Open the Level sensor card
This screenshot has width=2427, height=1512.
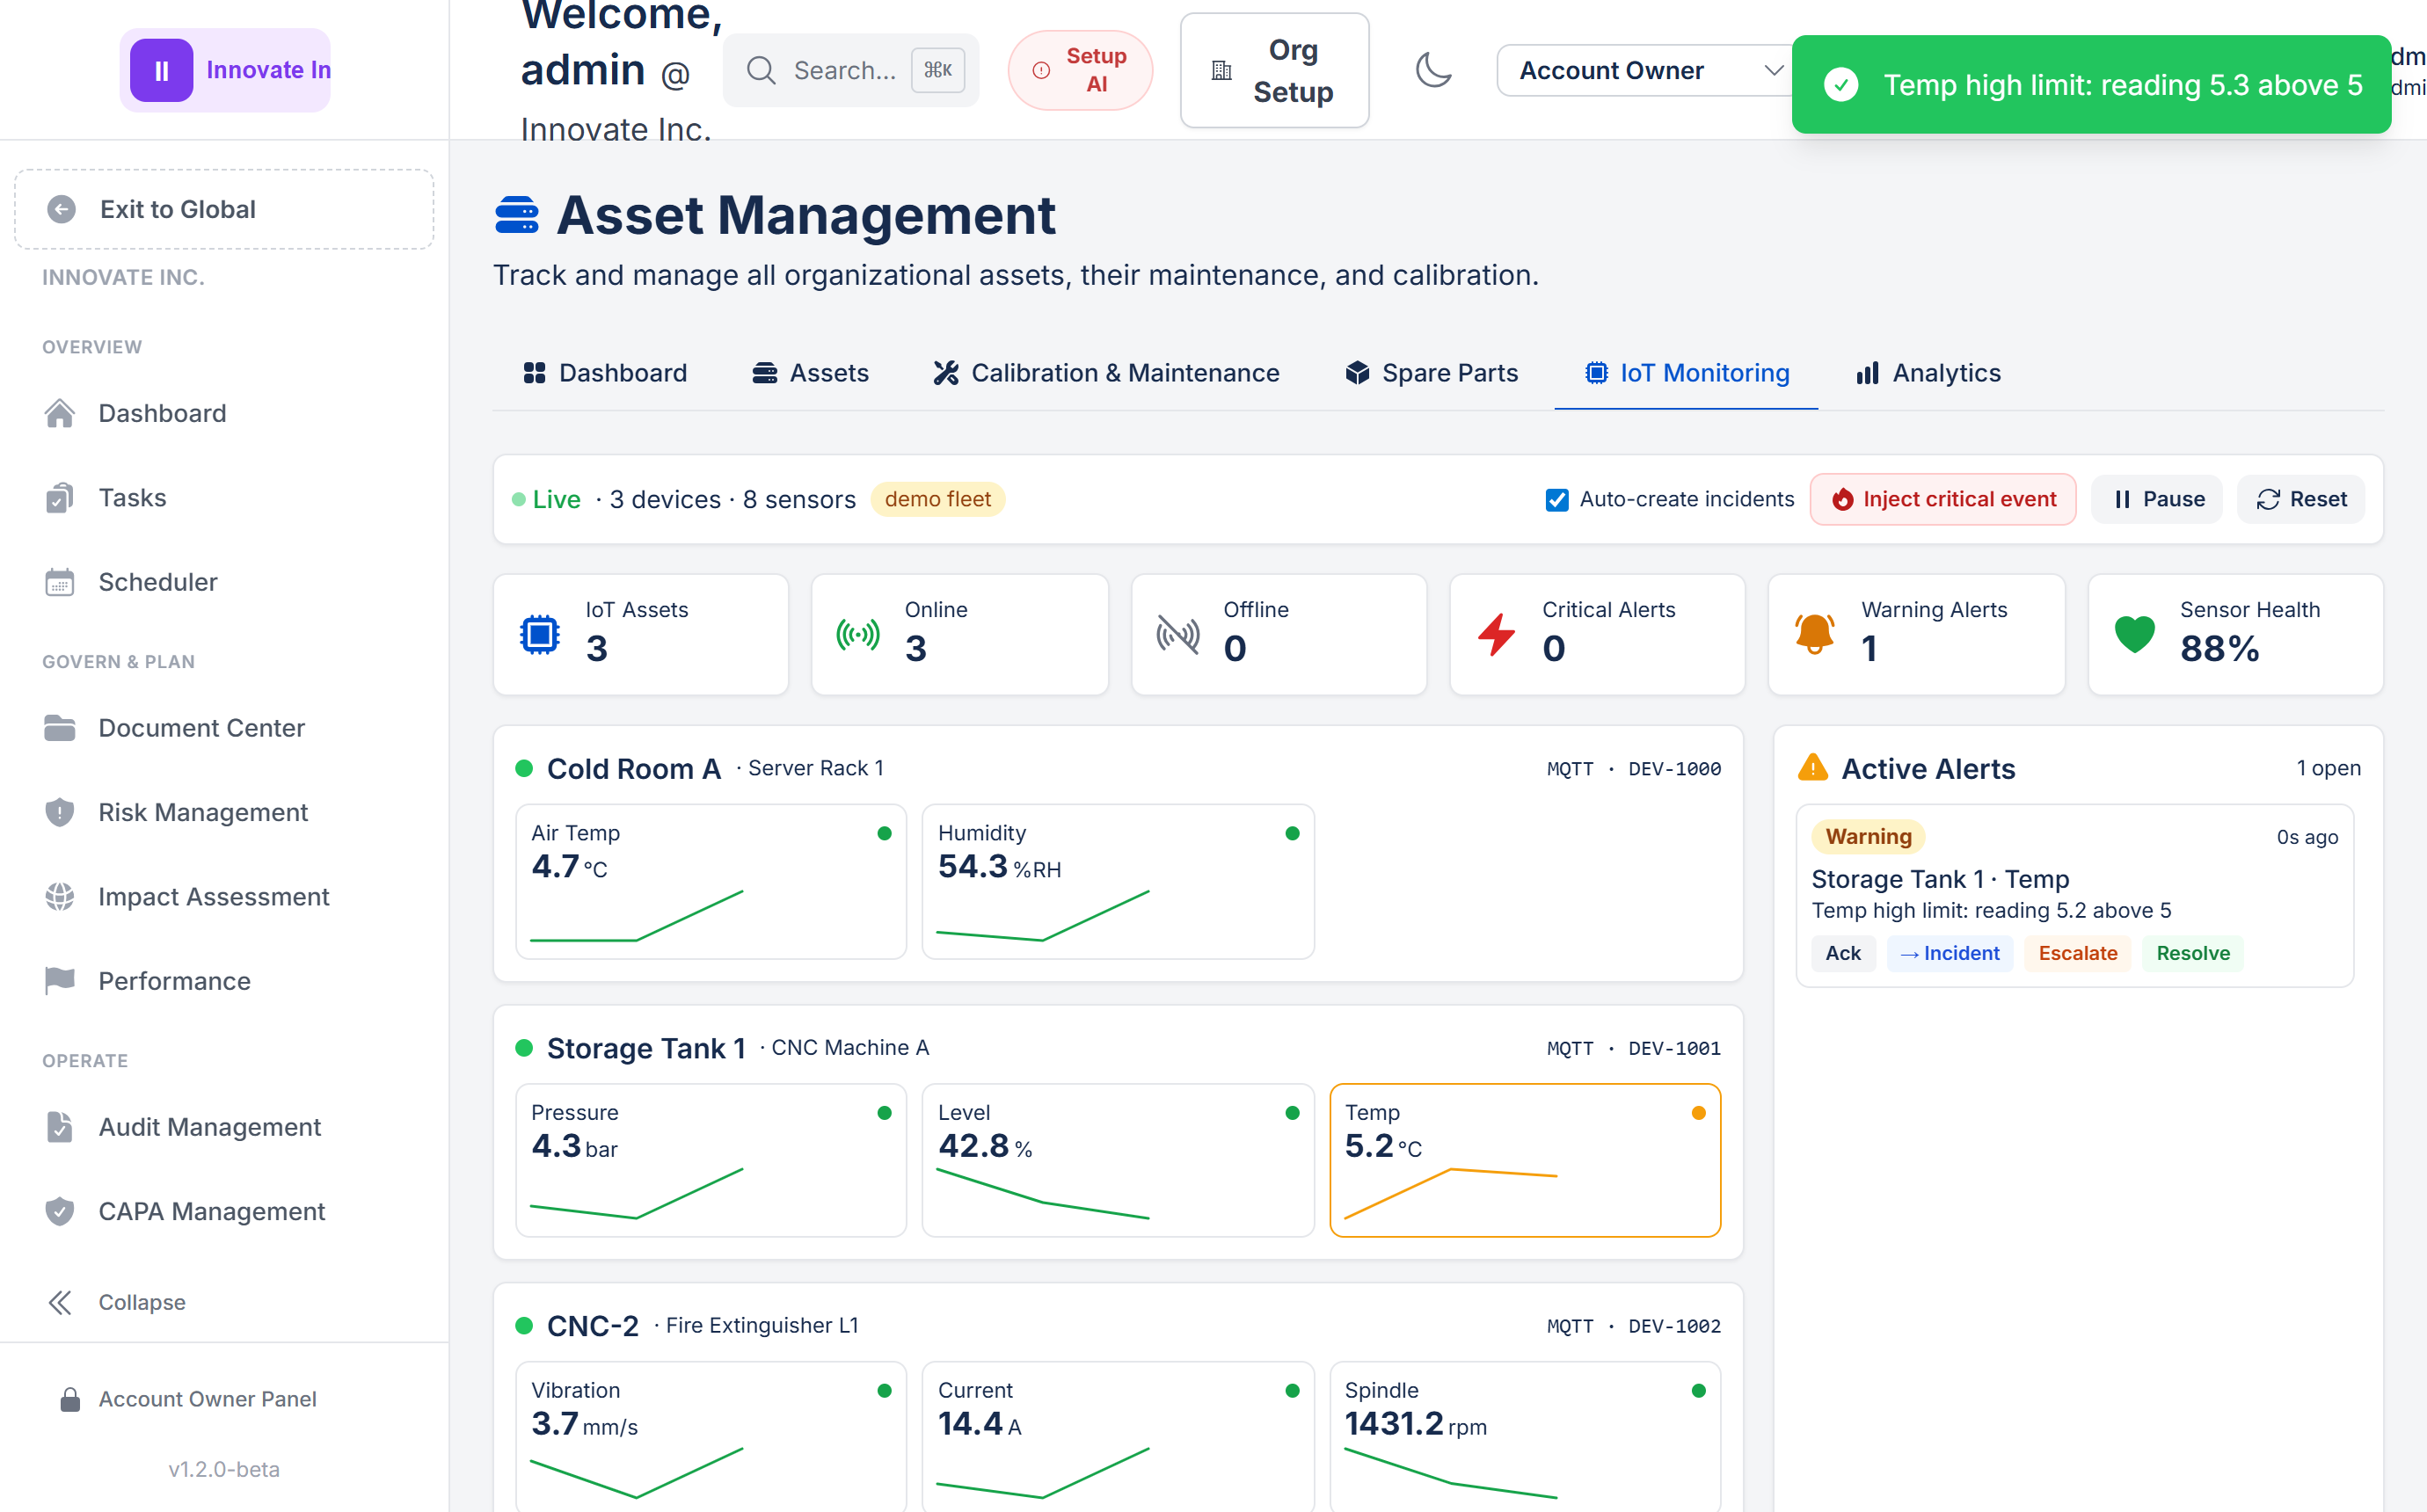click(x=1117, y=1160)
